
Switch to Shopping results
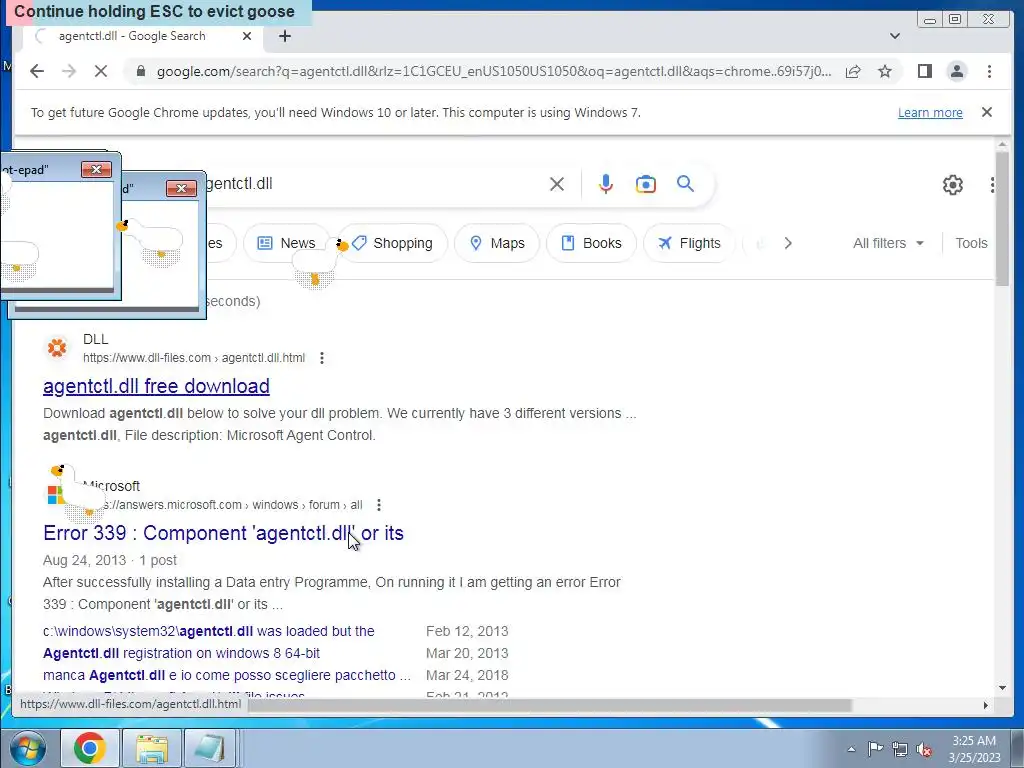(392, 243)
